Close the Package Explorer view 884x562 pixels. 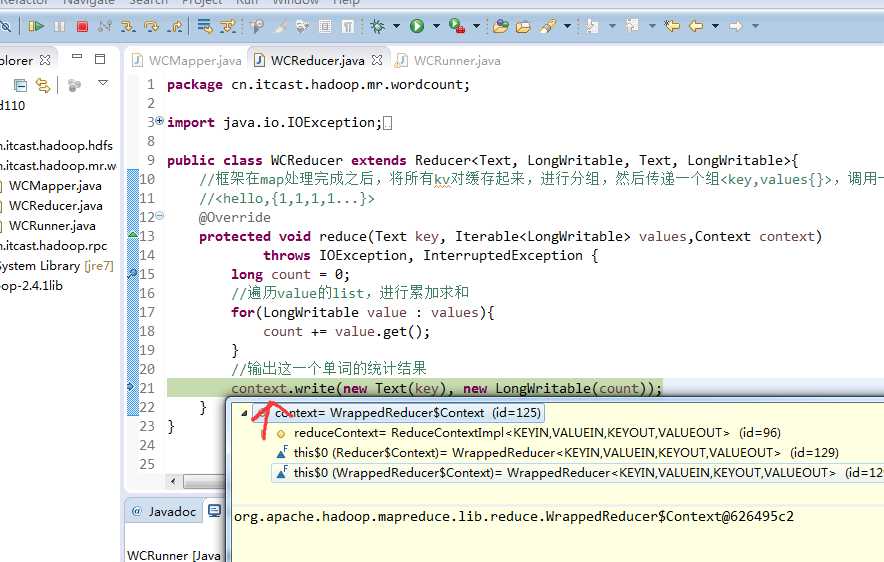(45, 60)
